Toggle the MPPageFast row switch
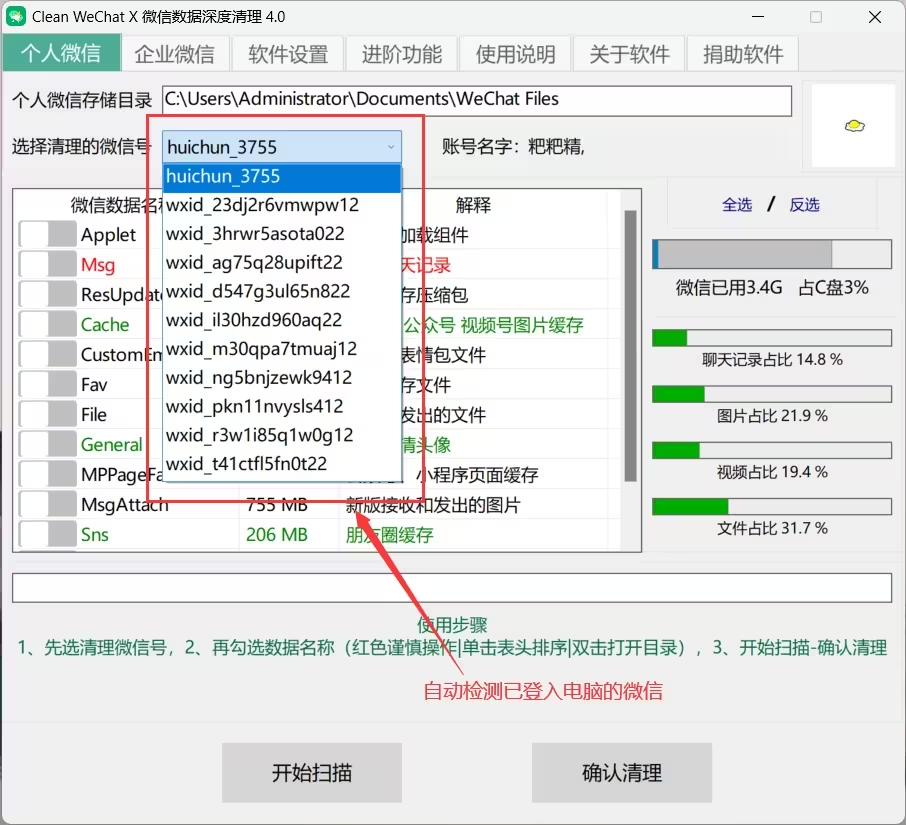Screen dimensions: 906x825 (x=47, y=475)
